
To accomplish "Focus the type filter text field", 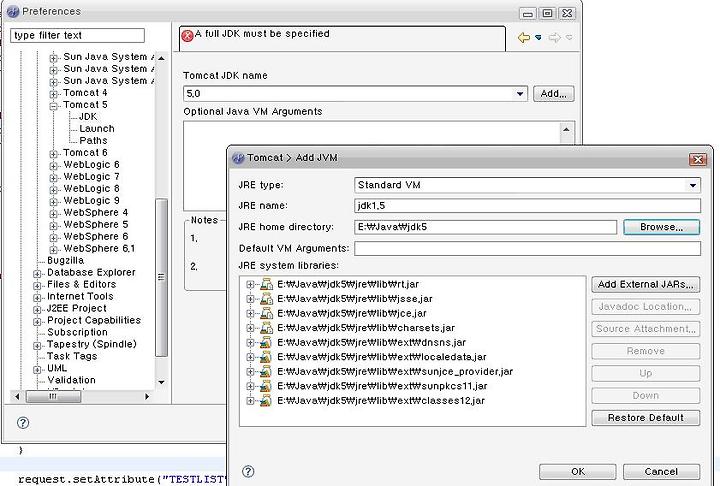I will 77,35.
